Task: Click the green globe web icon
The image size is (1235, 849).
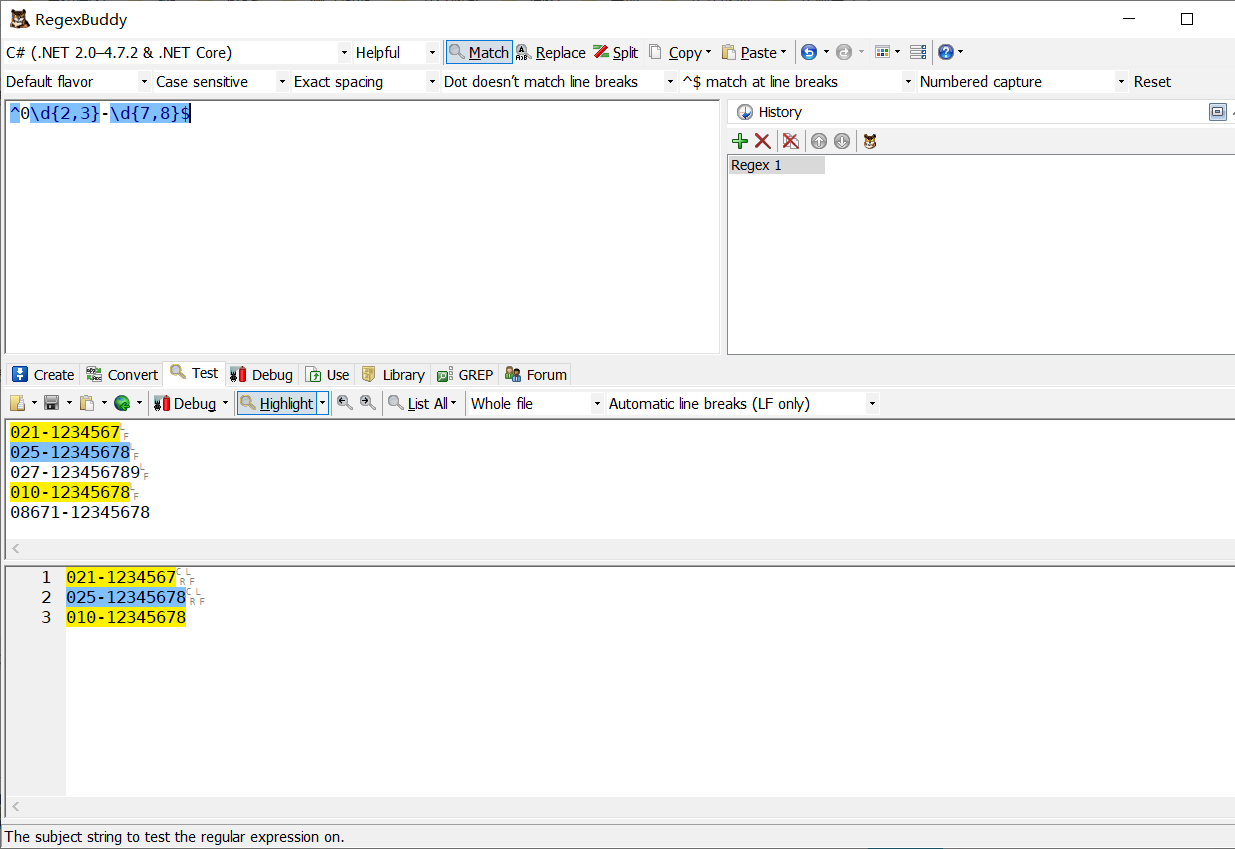Action: (x=122, y=403)
